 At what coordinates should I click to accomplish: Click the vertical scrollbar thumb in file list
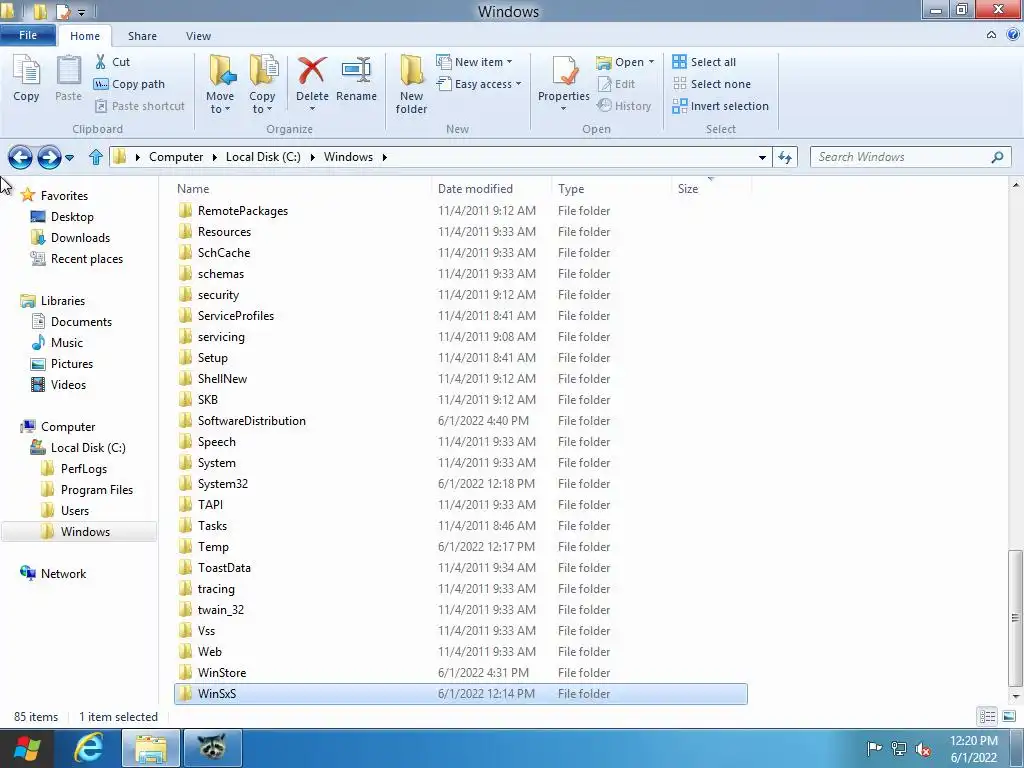[x=1015, y=617]
